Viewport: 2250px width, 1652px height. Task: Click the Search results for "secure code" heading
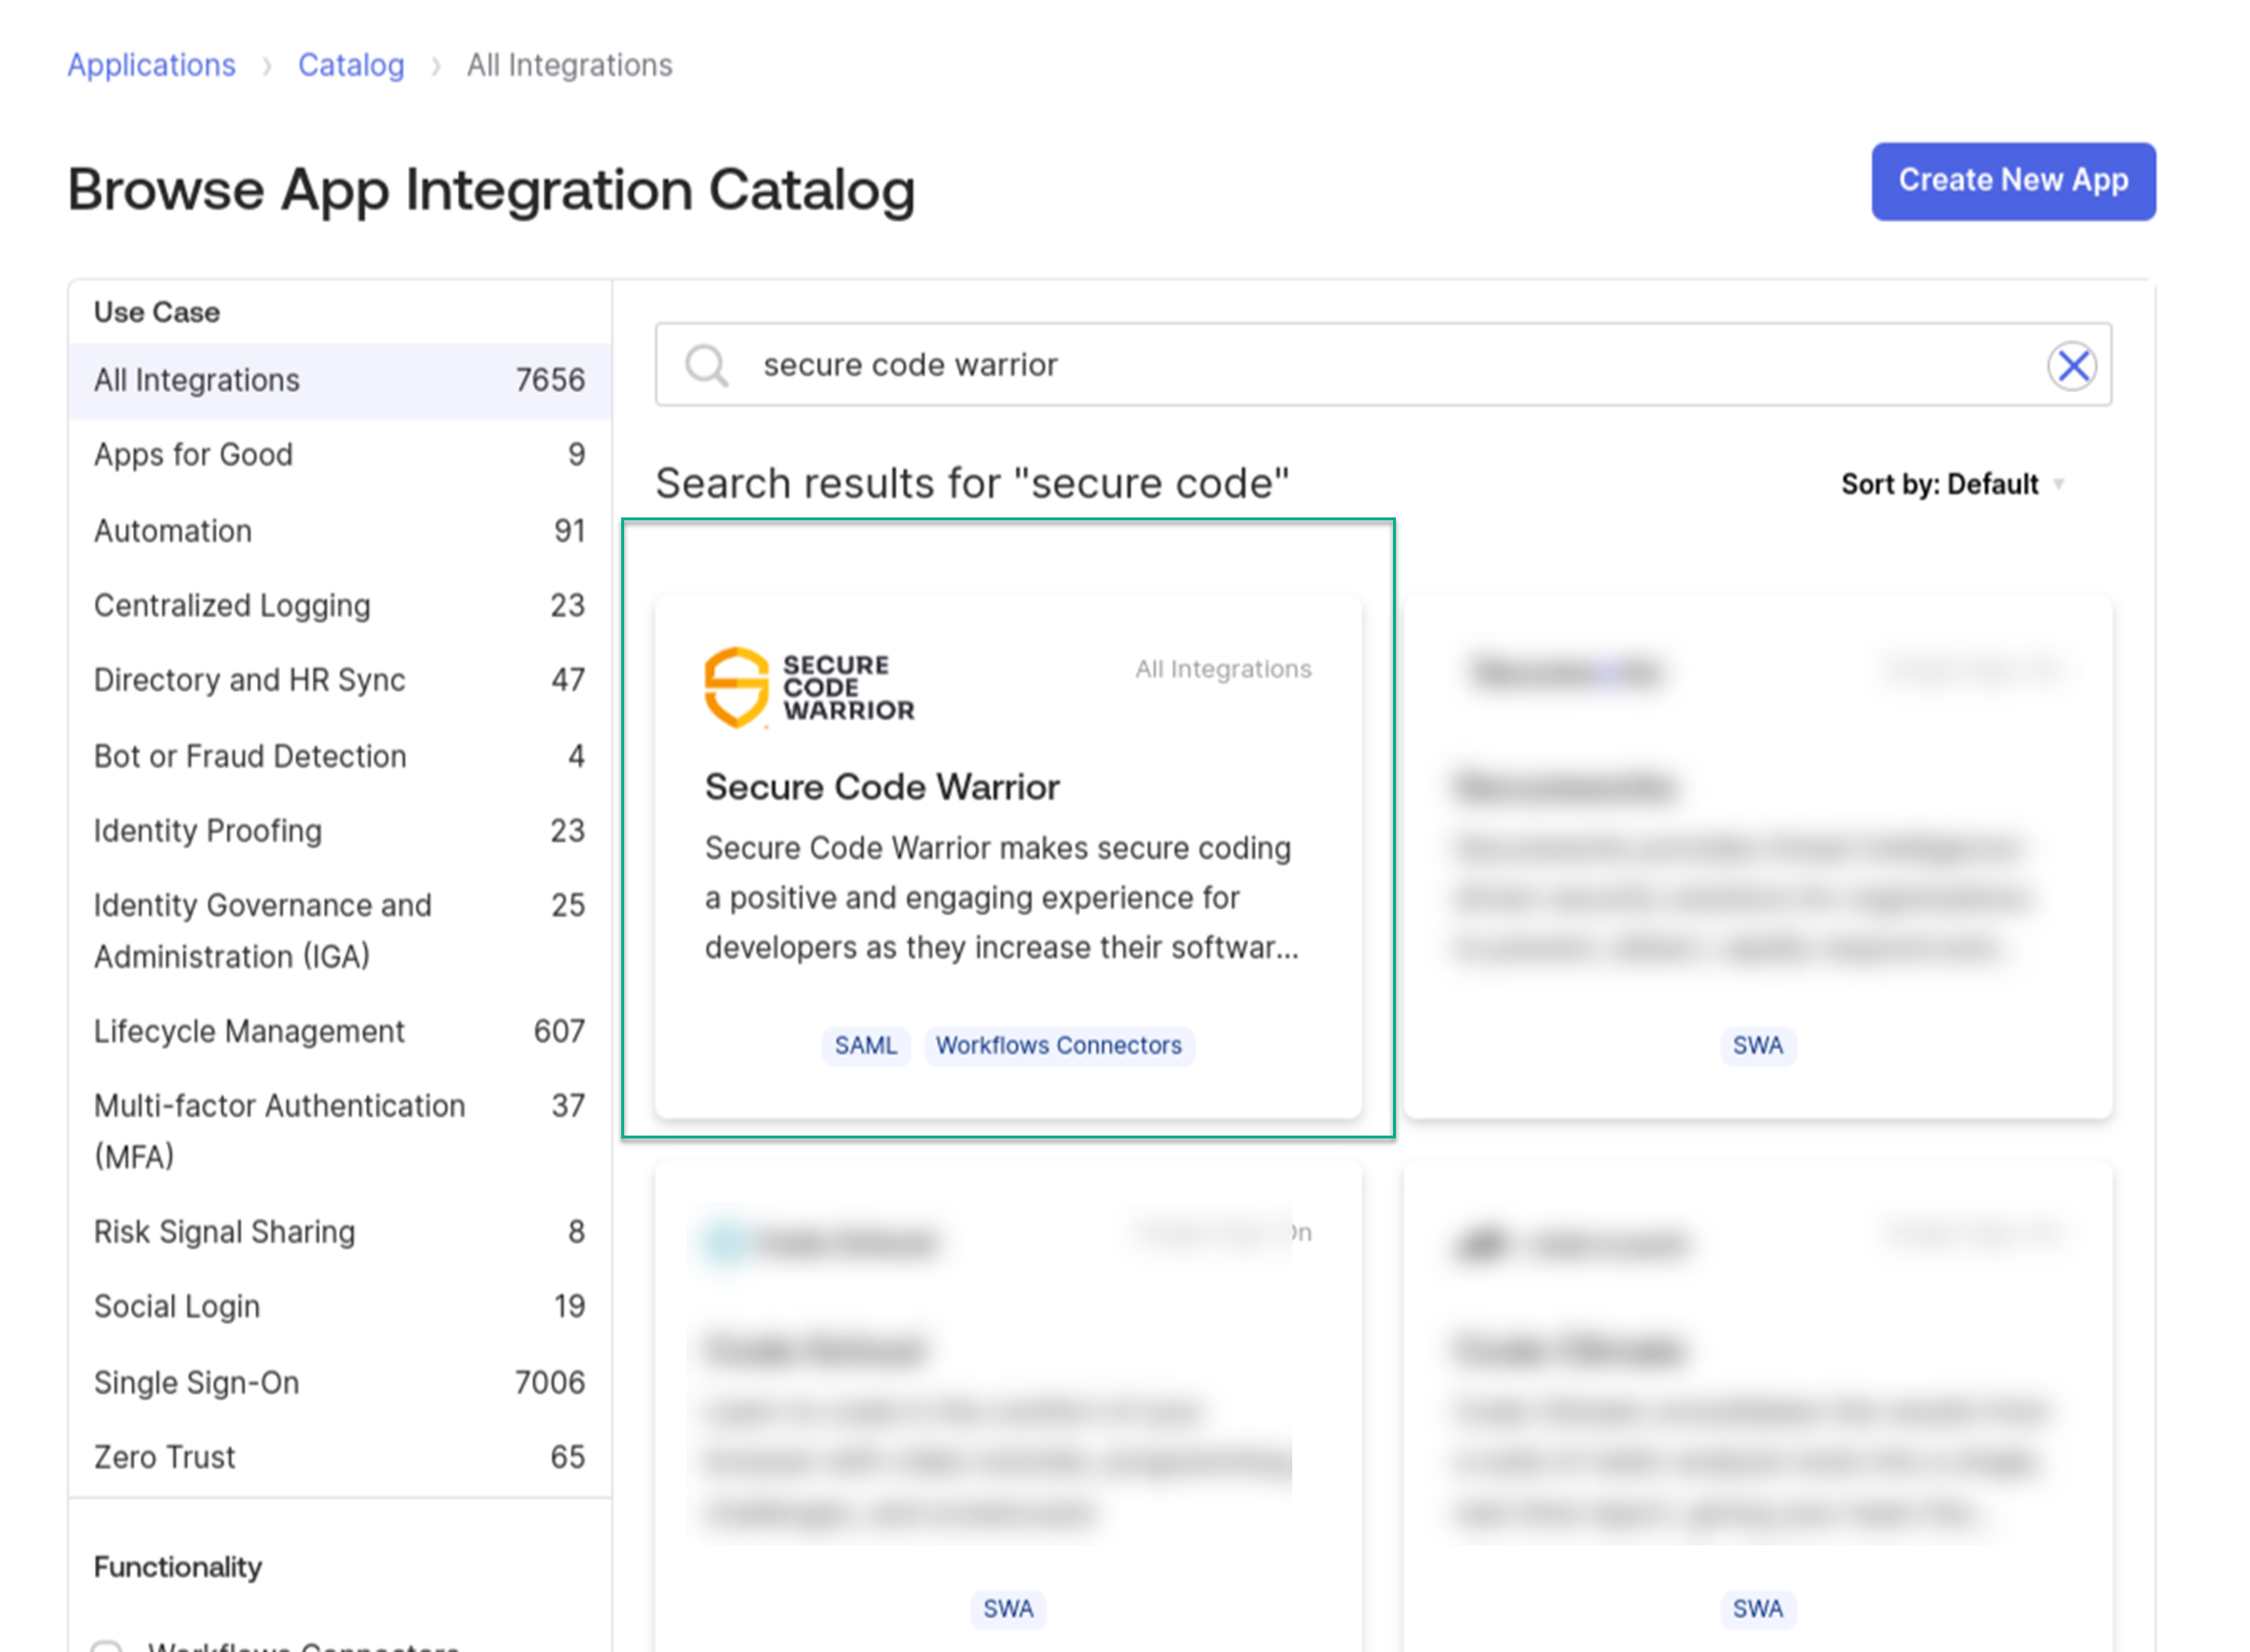pos(972,484)
